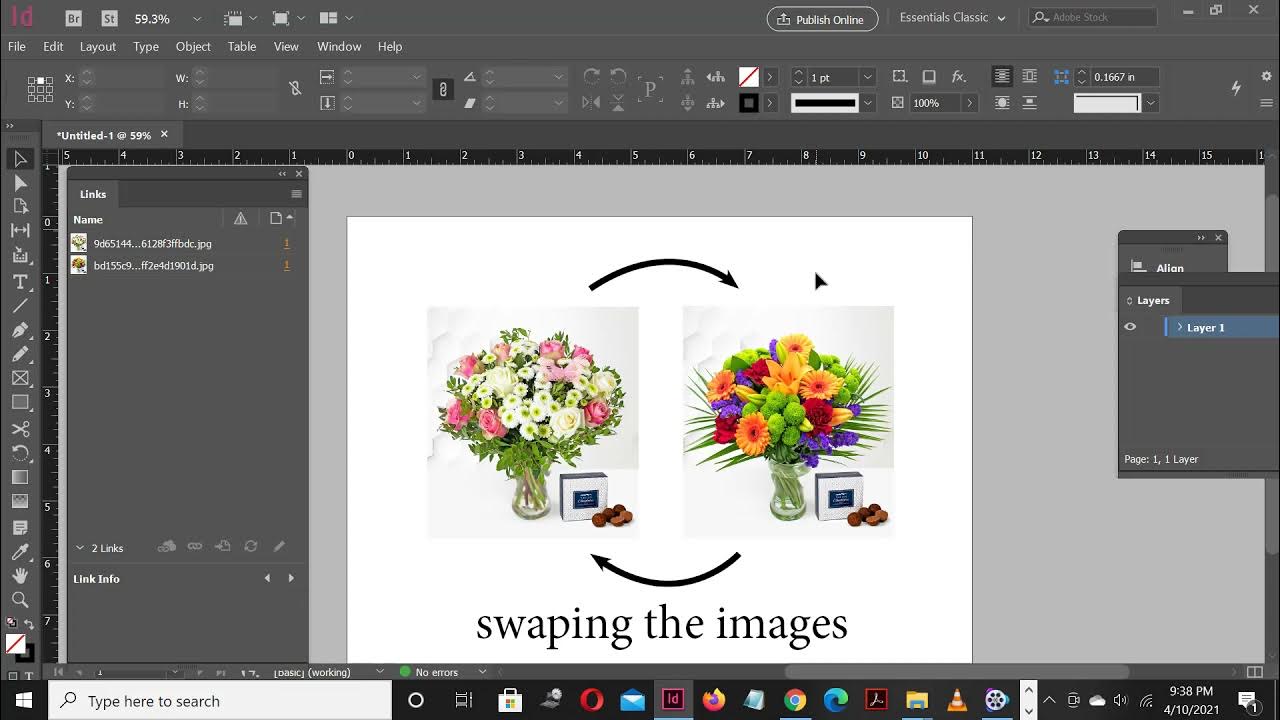Select the Type tool
Image resolution: width=1280 pixels, height=720 pixels.
tap(20, 281)
